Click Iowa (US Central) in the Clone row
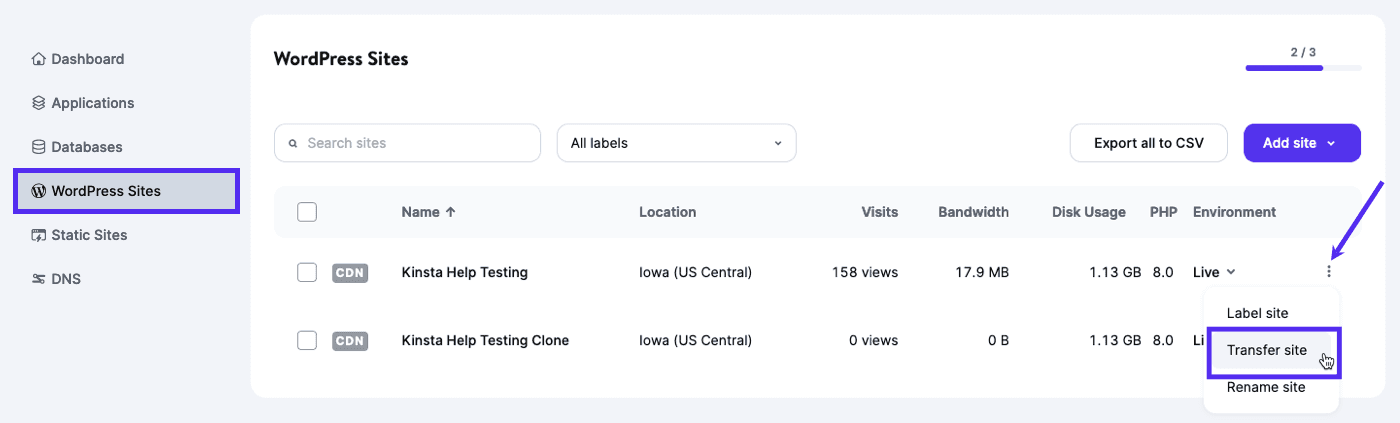The height and width of the screenshot is (423, 1400). click(x=696, y=340)
